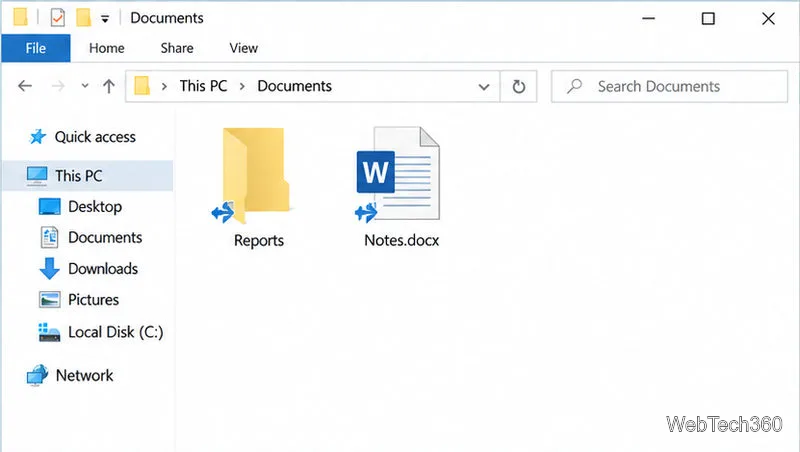Go forward with the right arrow button
Image resolution: width=800 pixels, height=452 pixels.
[58, 86]
